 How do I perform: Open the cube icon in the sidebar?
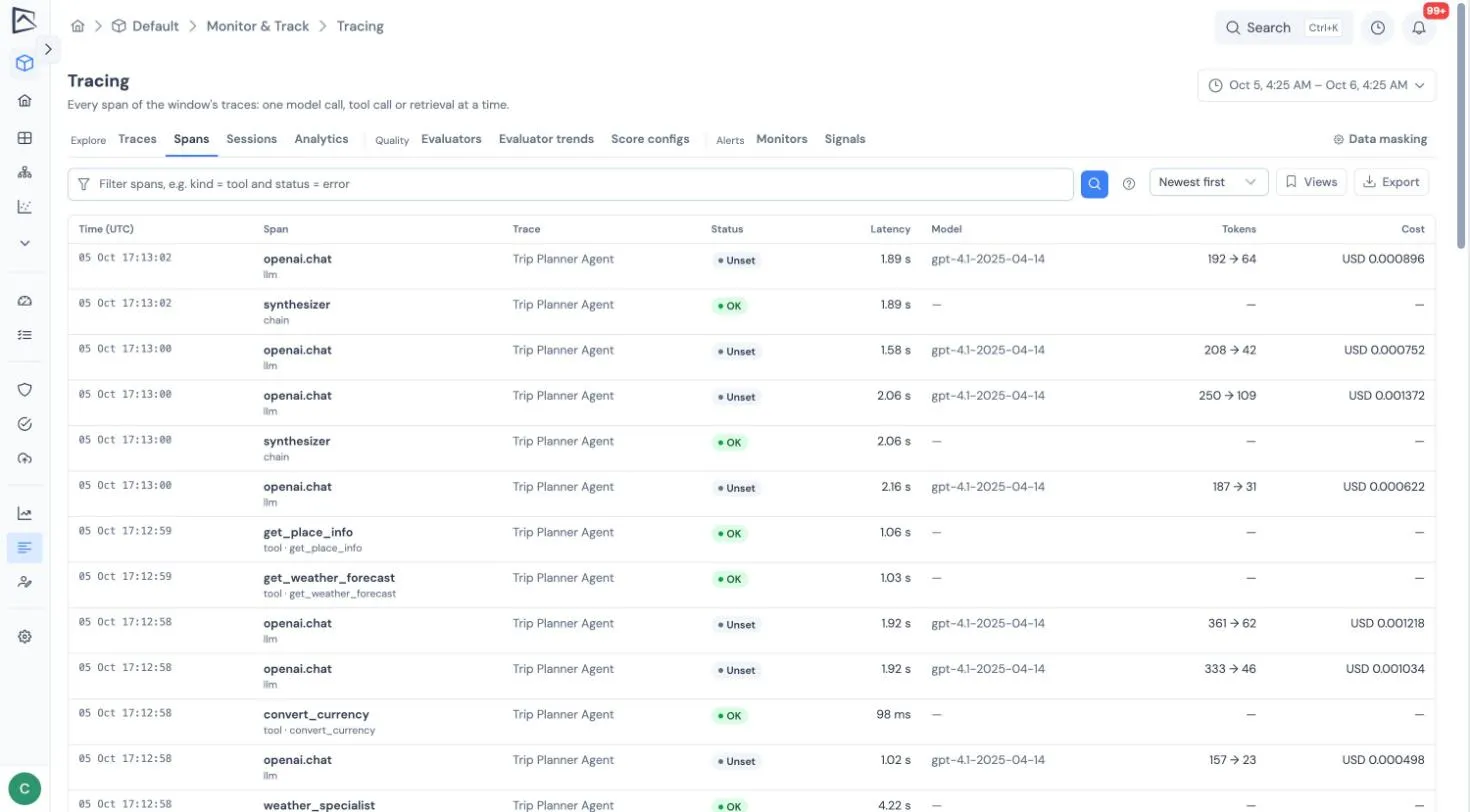[x=25, y=64]
